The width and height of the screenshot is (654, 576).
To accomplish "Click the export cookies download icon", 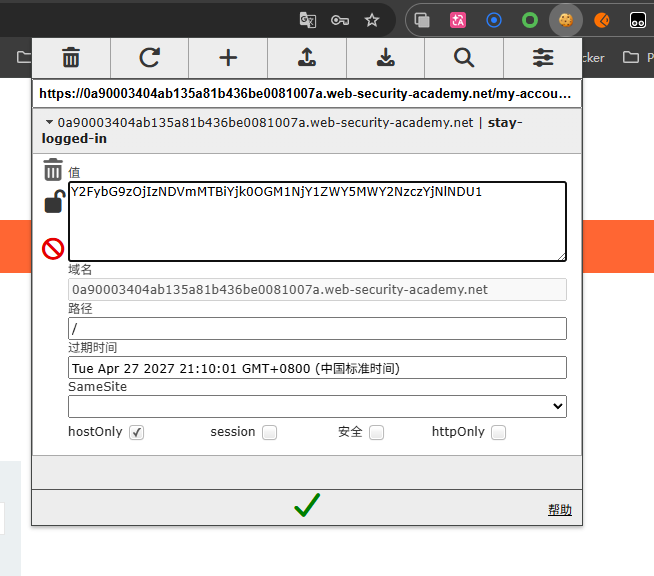I will tap(386, 58).
